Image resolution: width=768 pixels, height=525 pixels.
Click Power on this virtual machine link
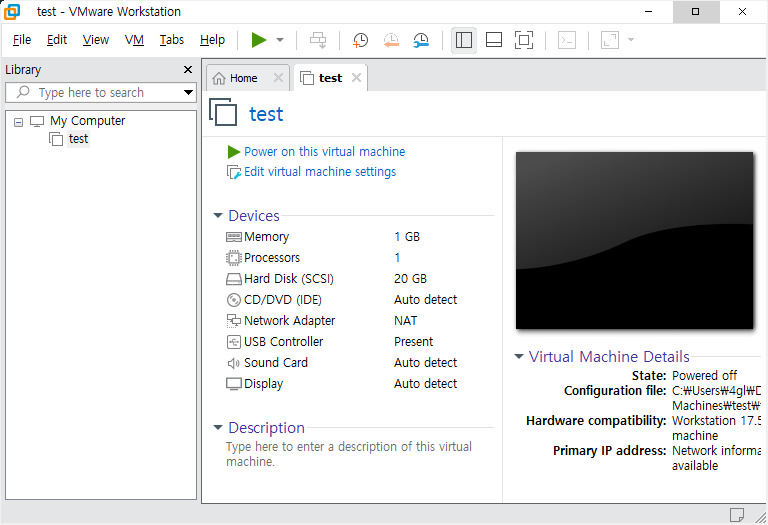coord(324,152)
